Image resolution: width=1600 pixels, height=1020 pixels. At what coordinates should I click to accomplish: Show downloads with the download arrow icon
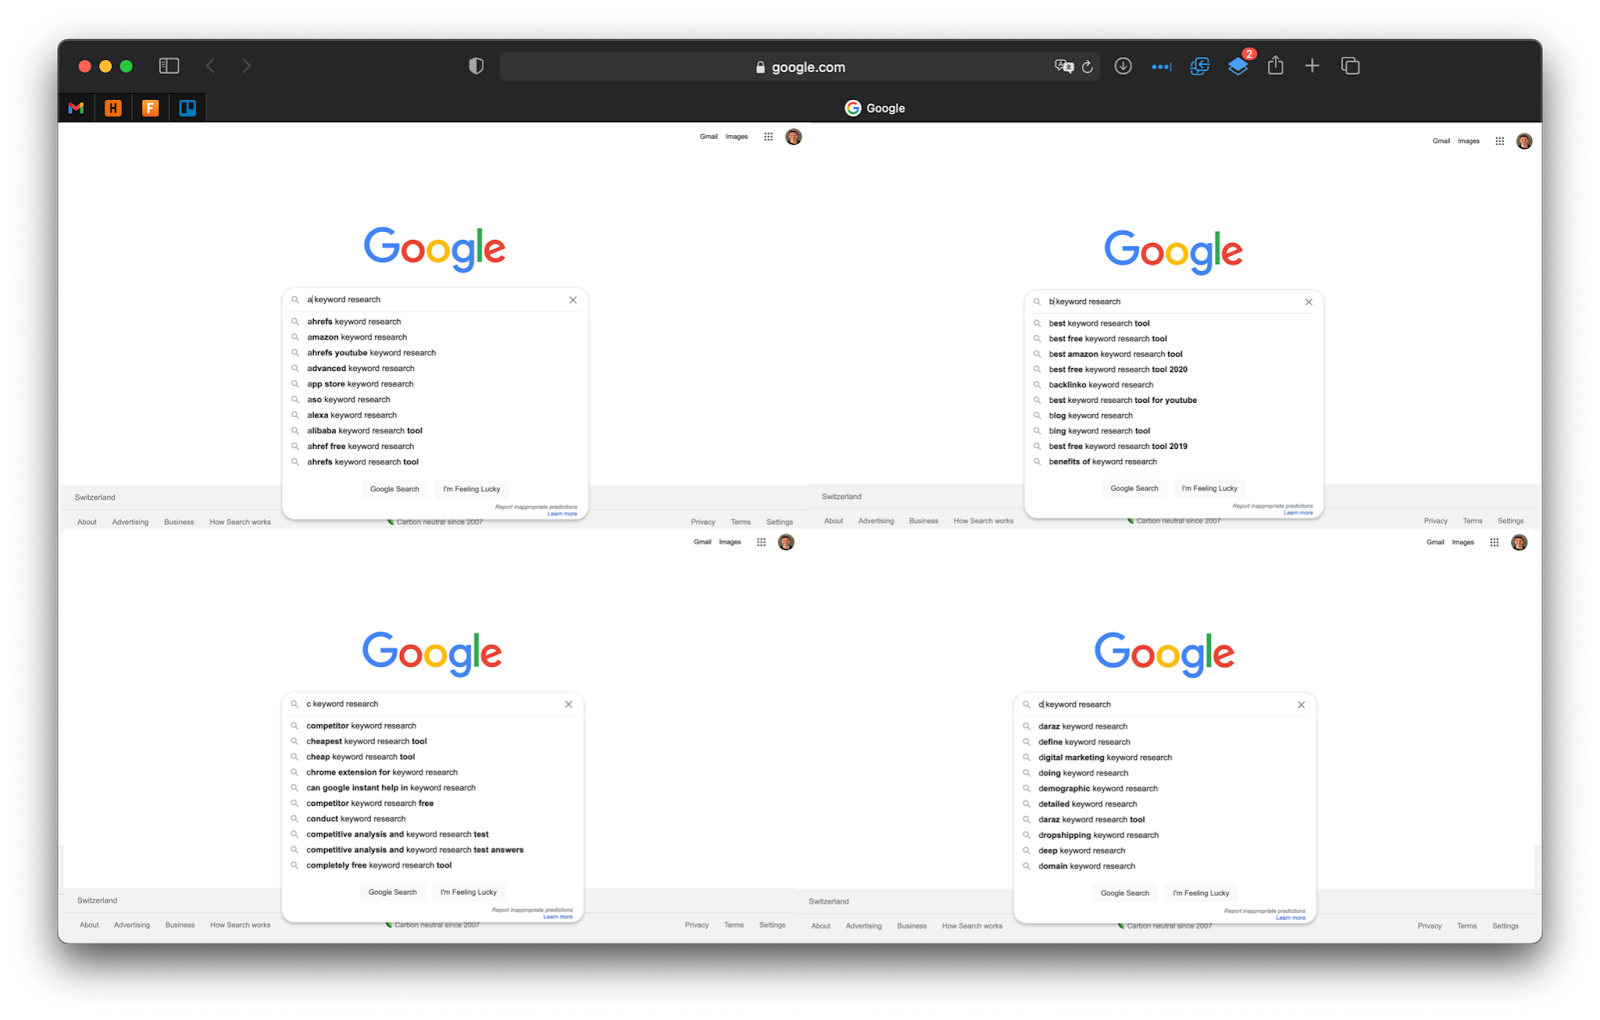click(x=1123, y=66)
